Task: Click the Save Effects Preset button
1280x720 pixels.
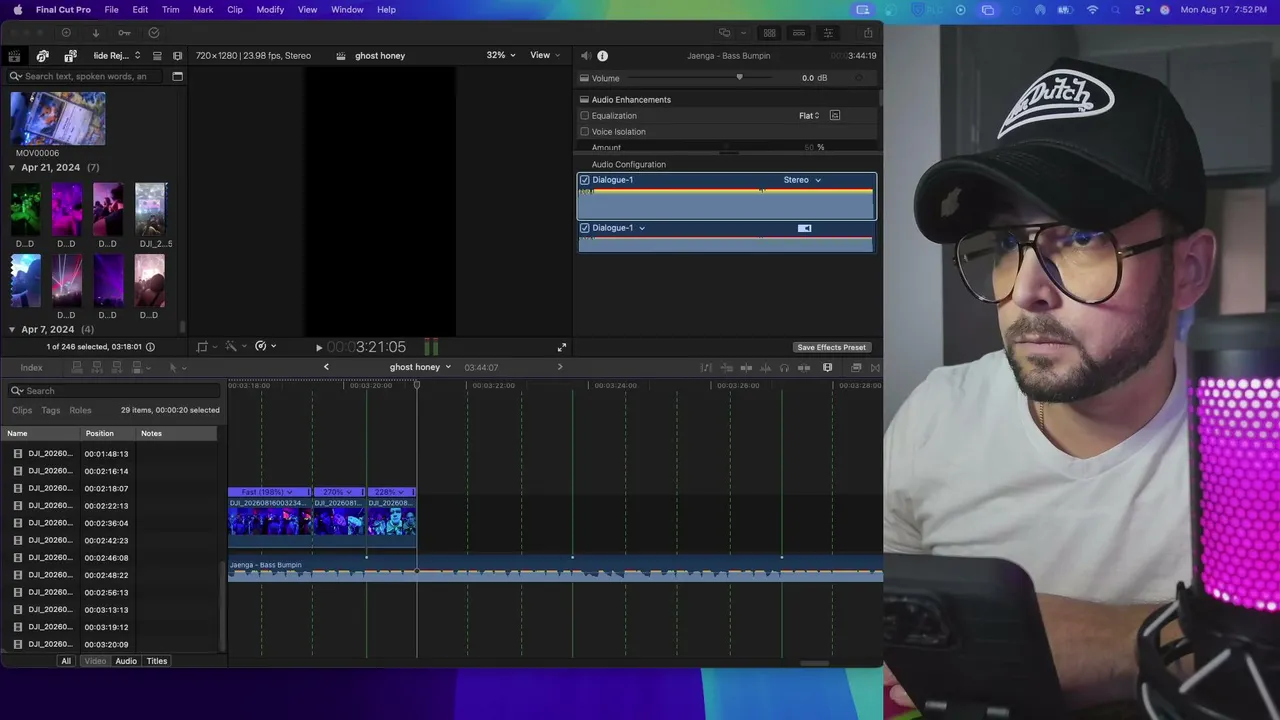Action: tap(832, 348)
